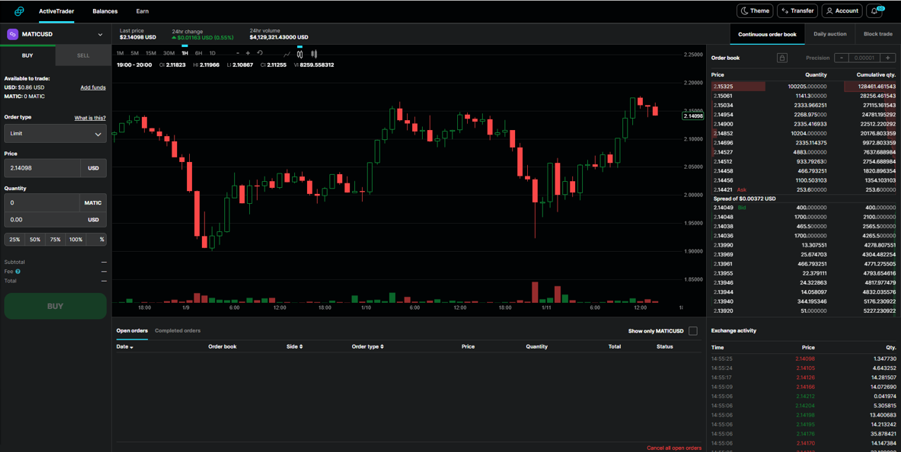Image resolution: width=901 pixels, height=452 pixels.
Task: Switch to the Completed orders tab
Action: pyautogui.click(x=178, y=331)
